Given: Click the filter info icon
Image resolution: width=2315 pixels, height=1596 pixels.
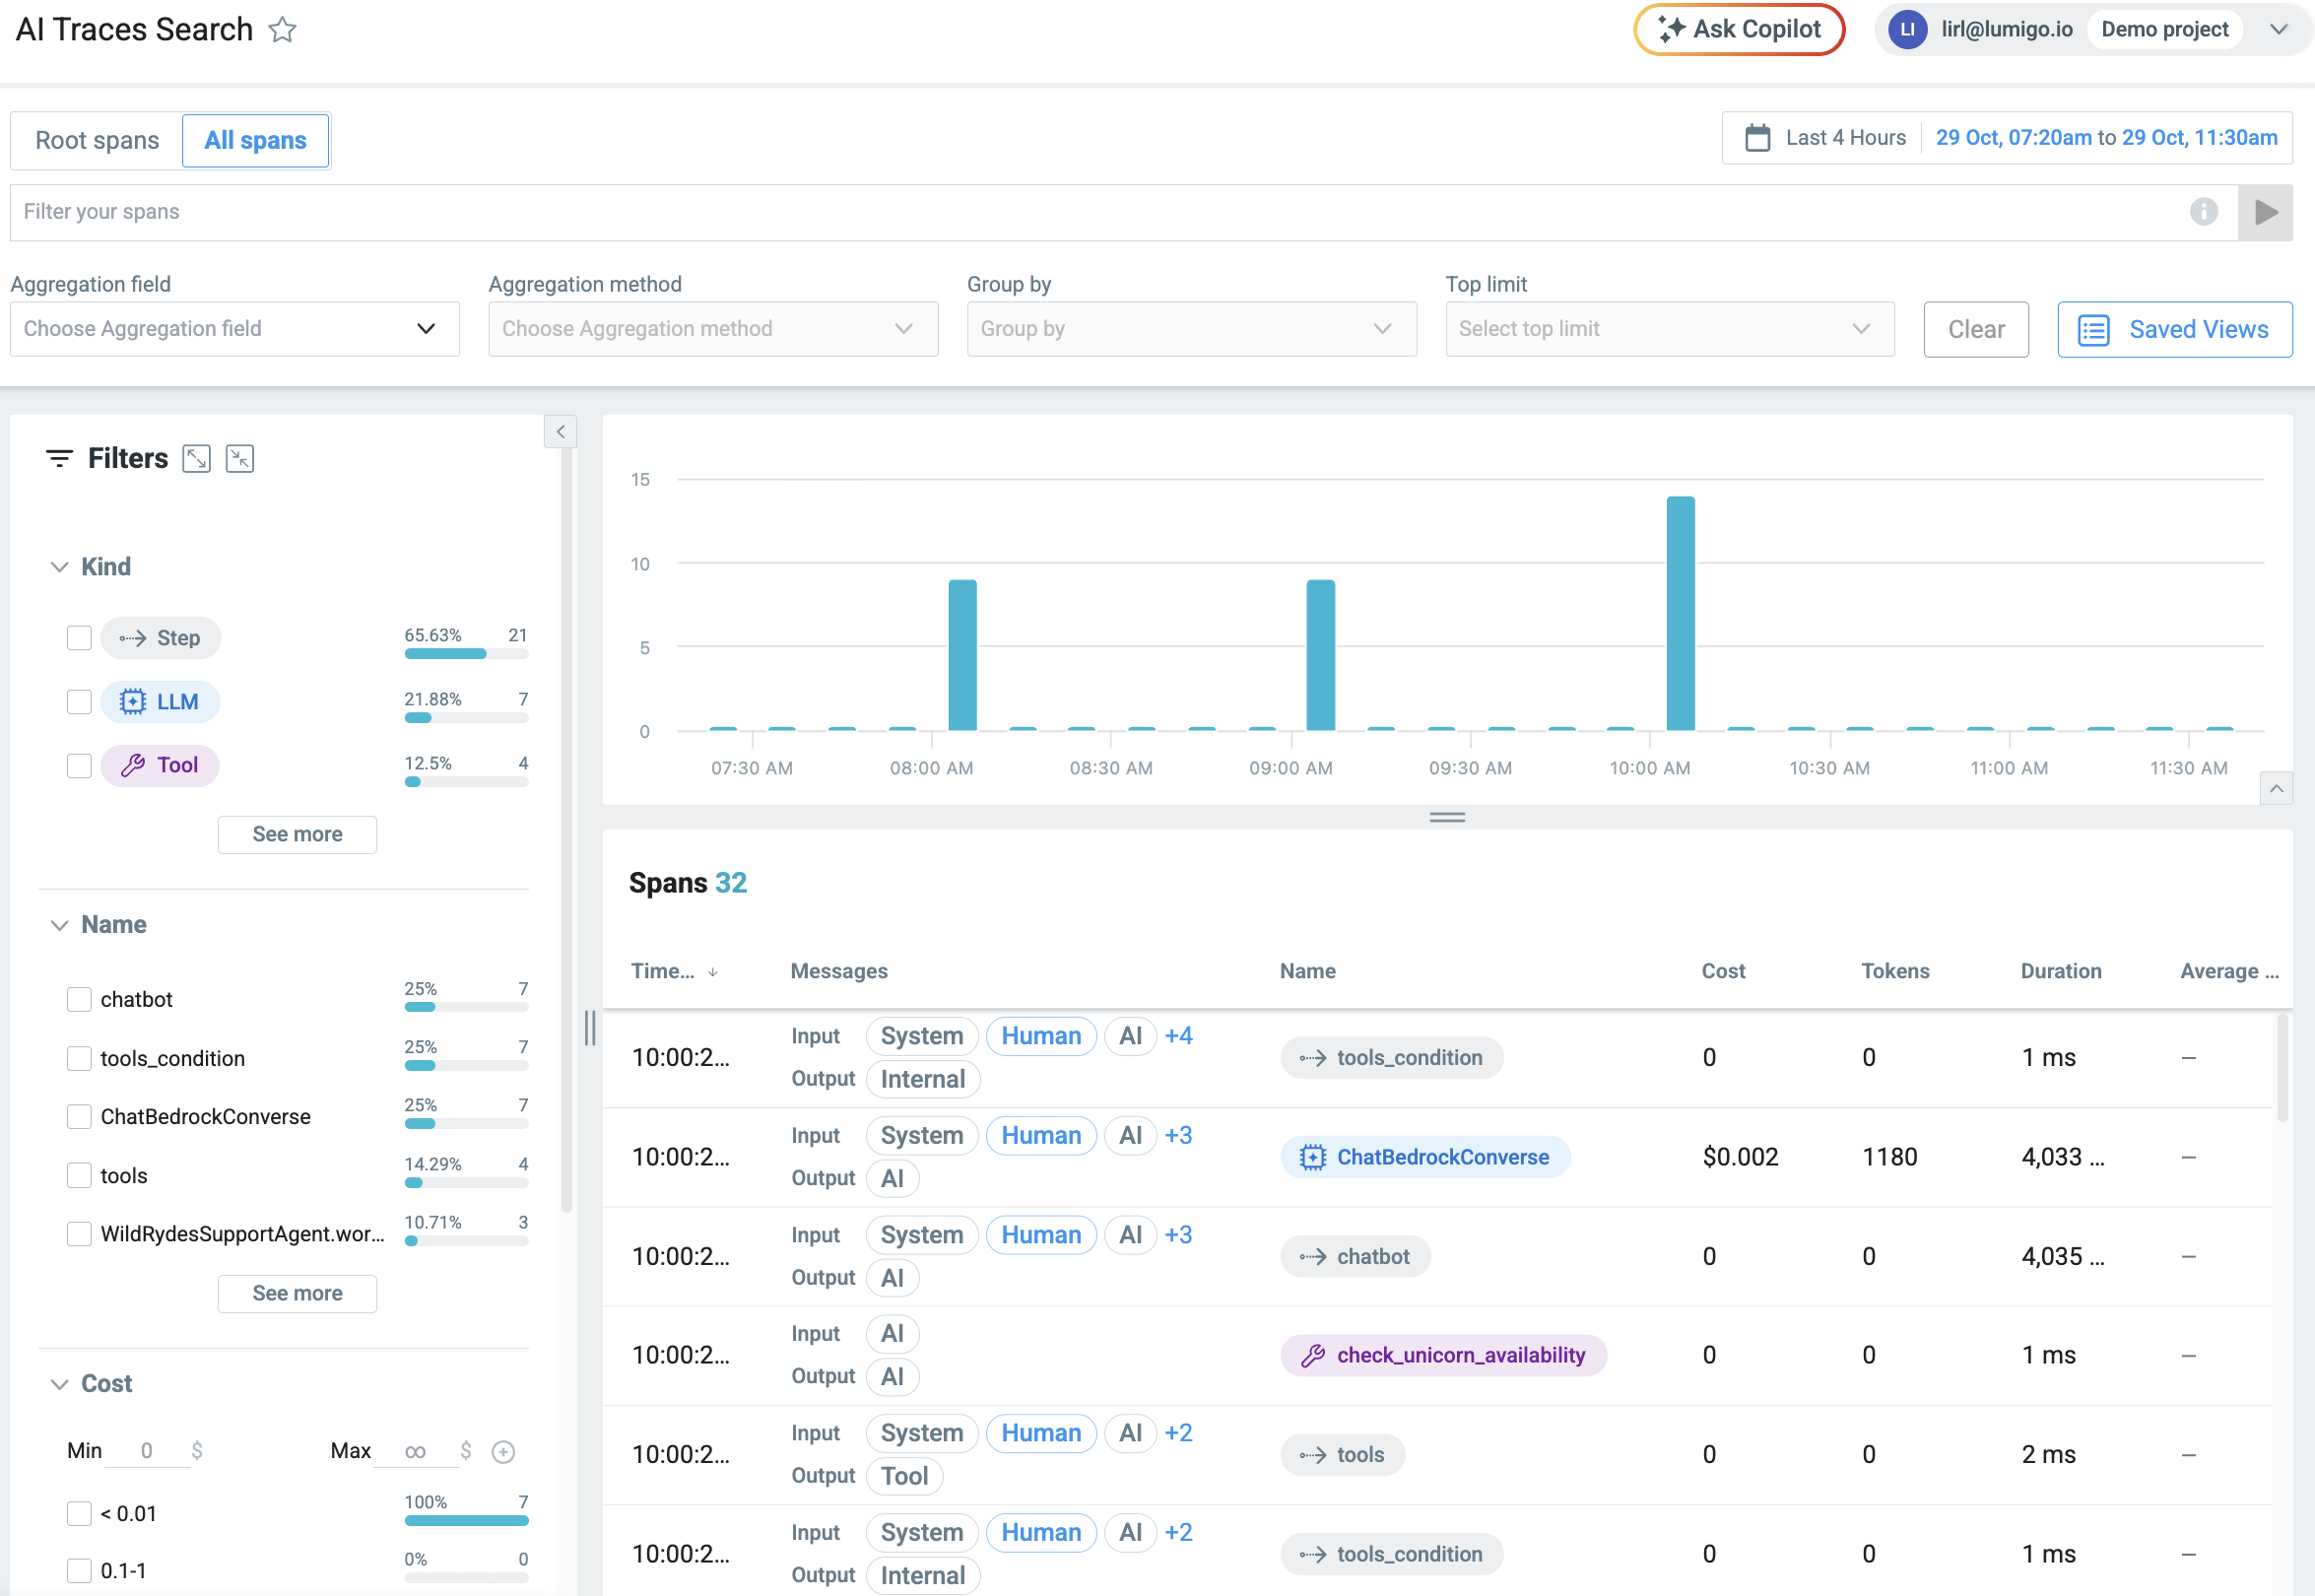Looking at the screenshot, I should point(2203,212).
